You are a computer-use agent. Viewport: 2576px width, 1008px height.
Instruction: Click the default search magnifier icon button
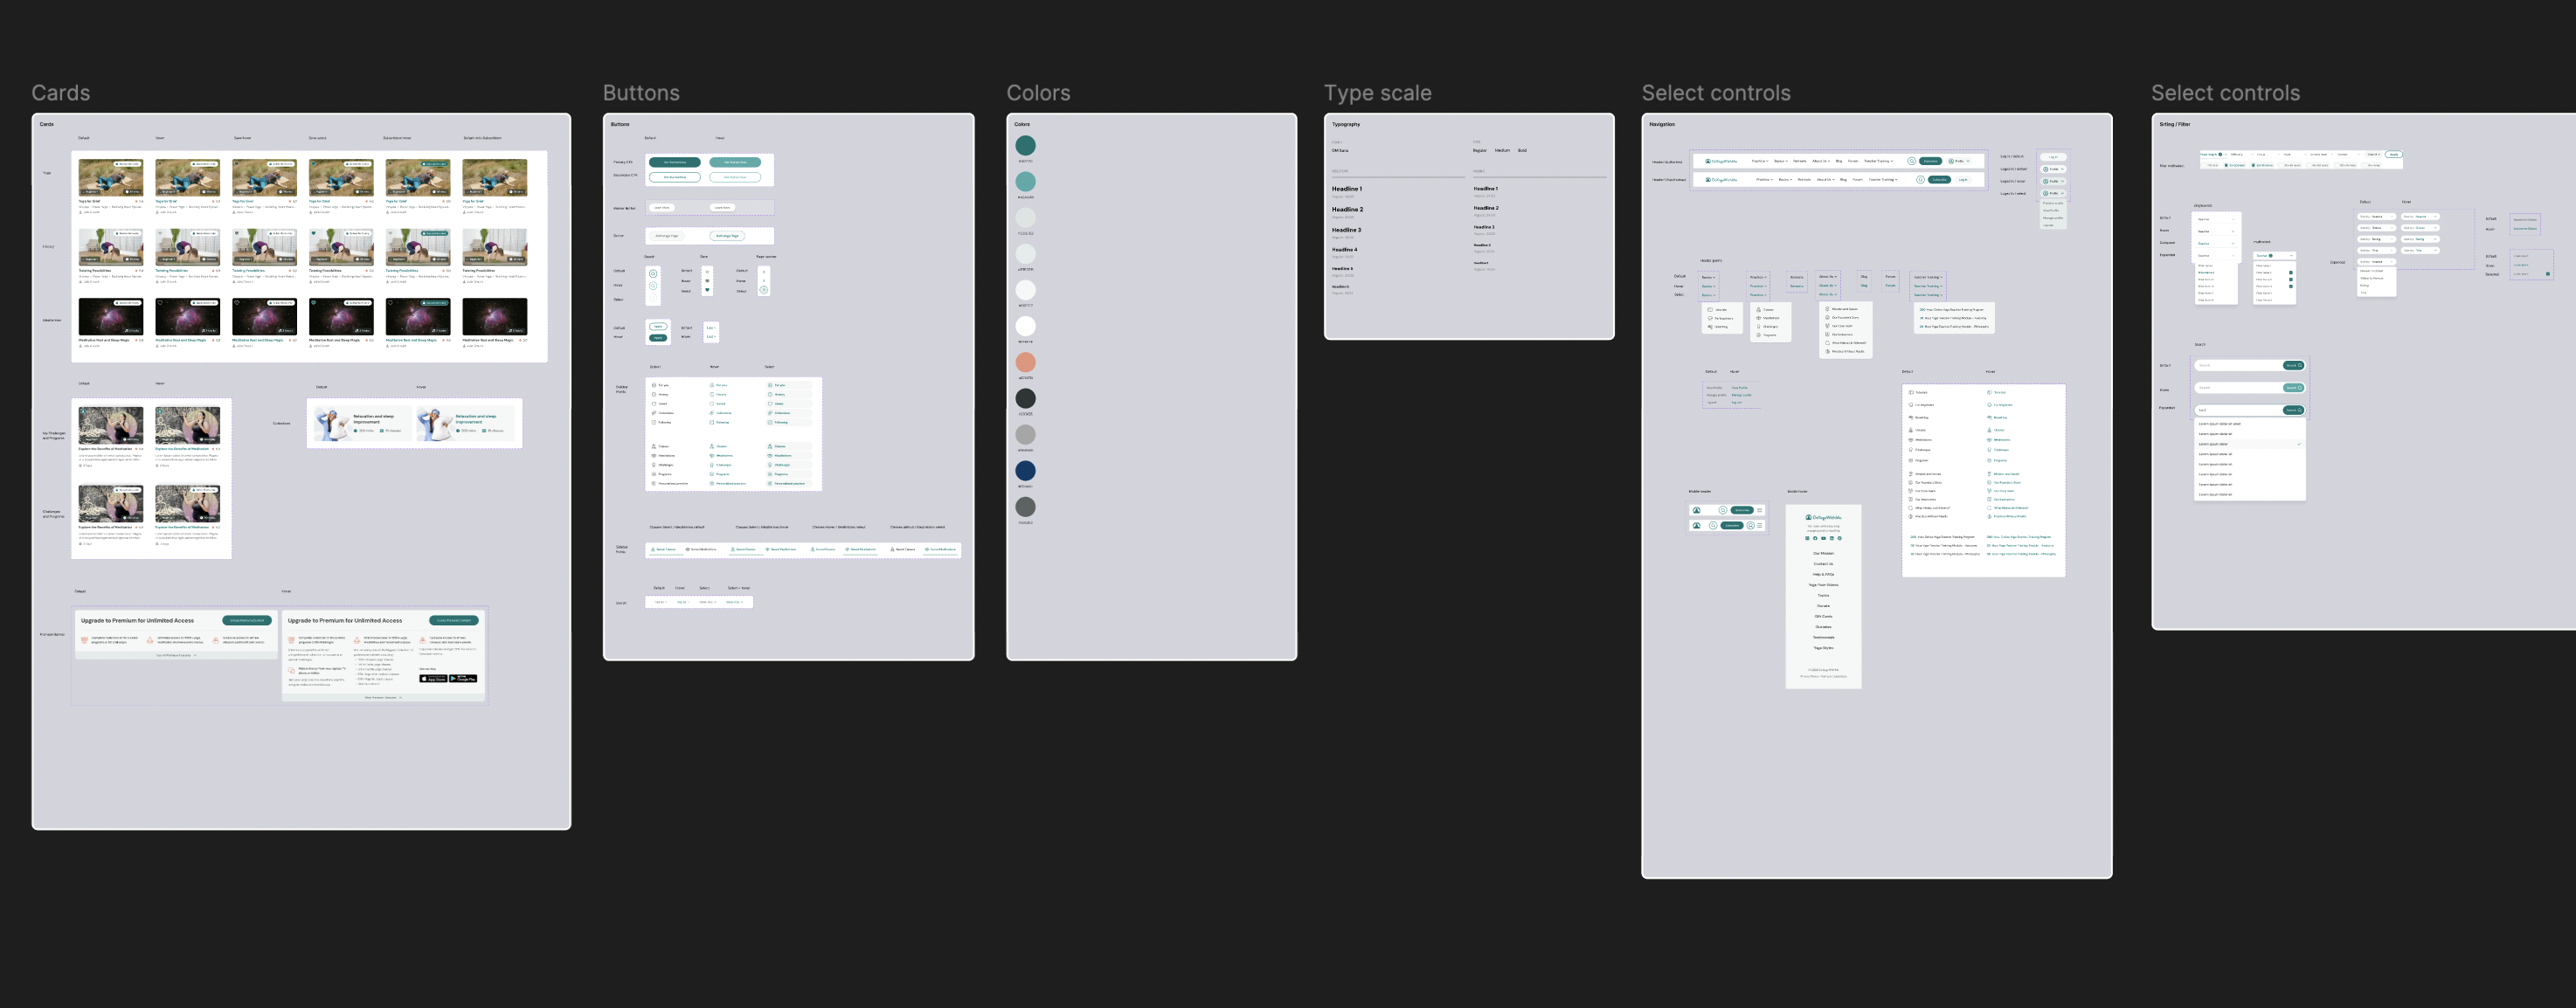tap(653, 274)
